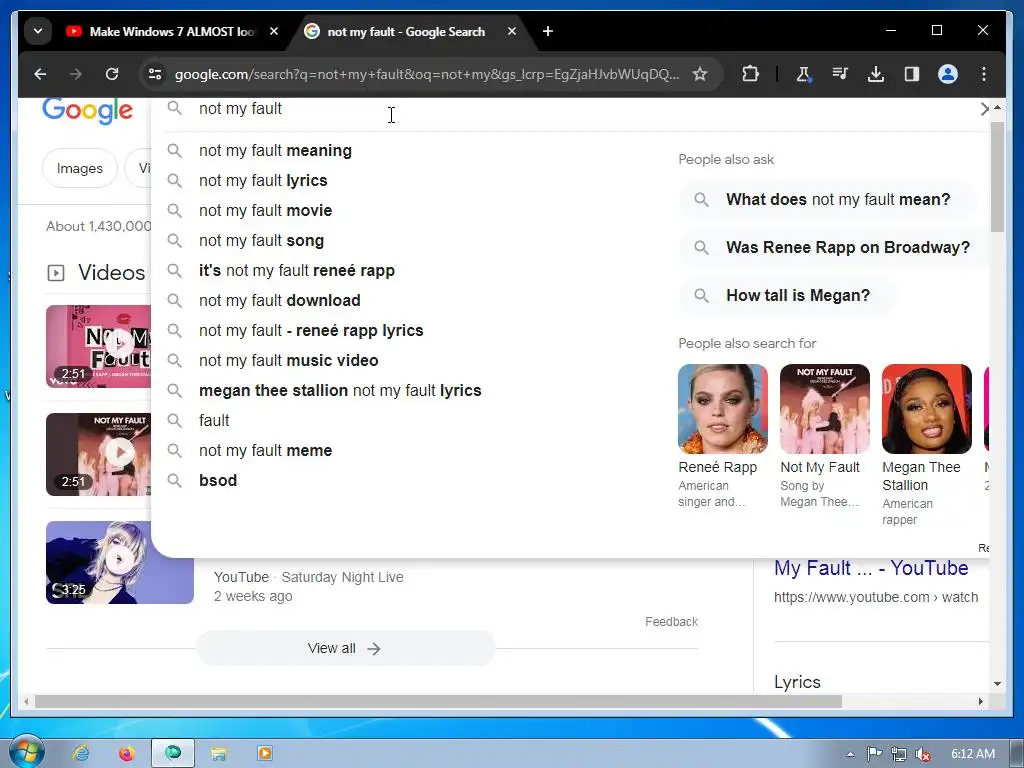
Task: Open Chrome three-dot menu
Action: coord(984,74)
